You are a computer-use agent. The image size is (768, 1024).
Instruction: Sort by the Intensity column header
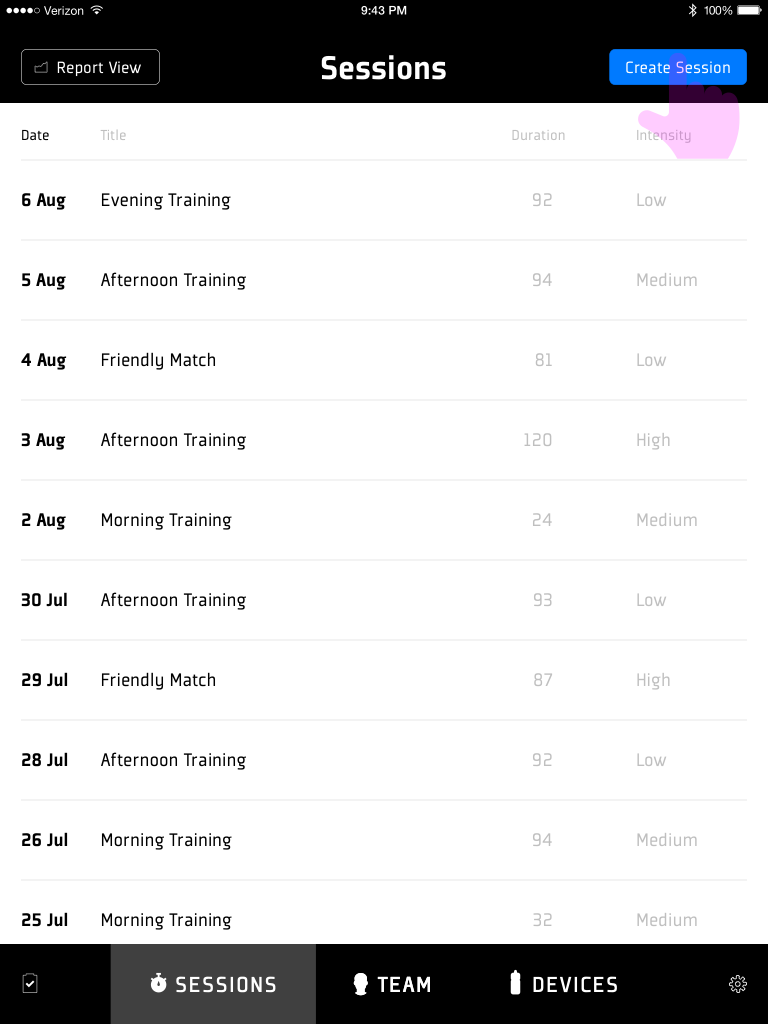pos(664,135)
